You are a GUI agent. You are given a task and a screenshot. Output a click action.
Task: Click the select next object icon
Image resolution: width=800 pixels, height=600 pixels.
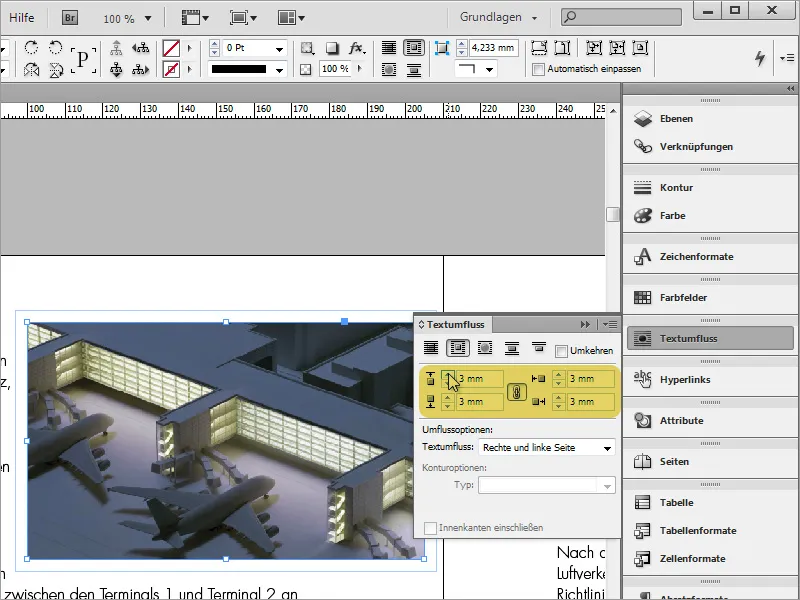click(x=140, y=69)
